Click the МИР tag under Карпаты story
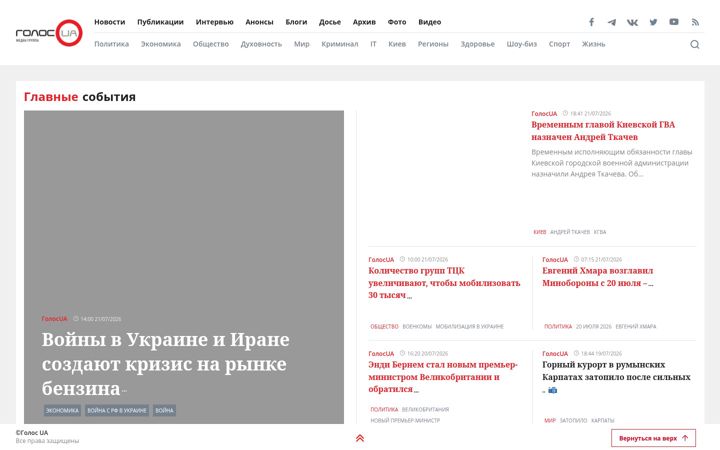 point(550,421)
